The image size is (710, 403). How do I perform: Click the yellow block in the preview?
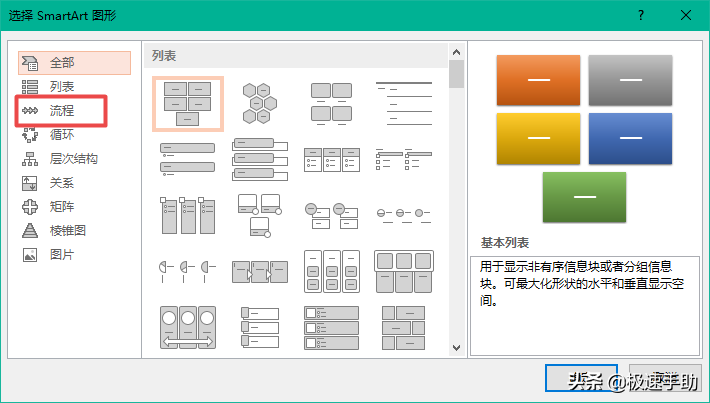coord(538,139)
